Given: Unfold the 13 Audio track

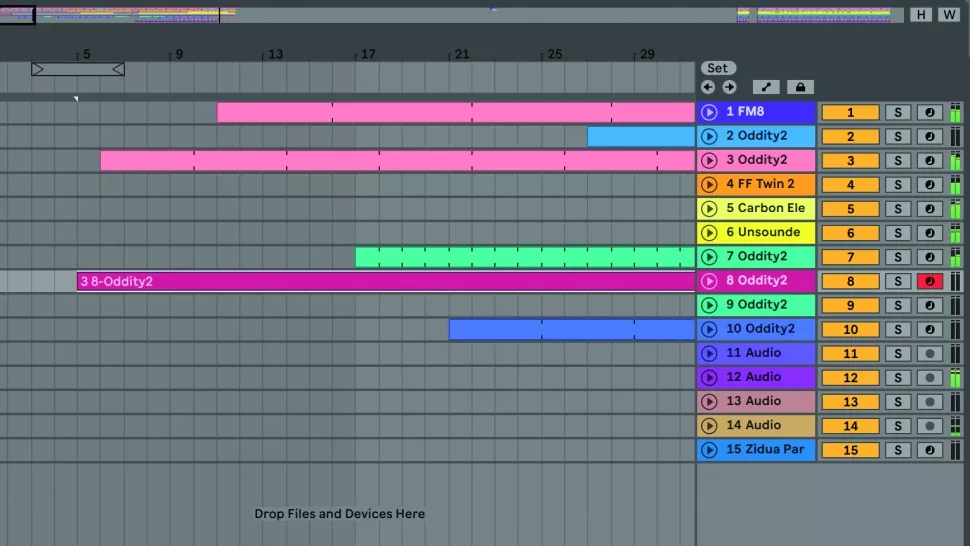Looking at the screenshot, I should 709,401.
